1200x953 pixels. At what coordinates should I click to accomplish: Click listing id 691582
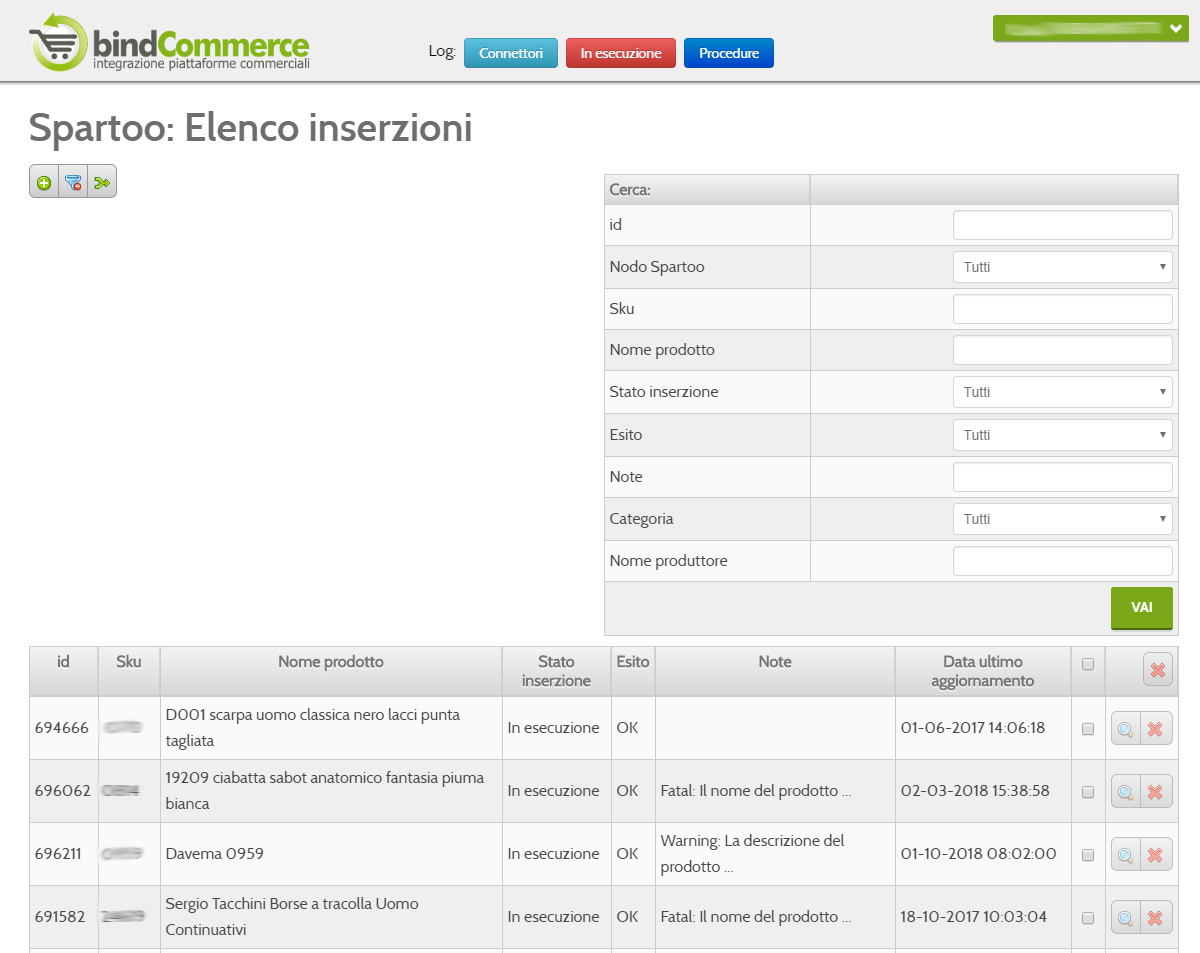[x=60, y=917]
